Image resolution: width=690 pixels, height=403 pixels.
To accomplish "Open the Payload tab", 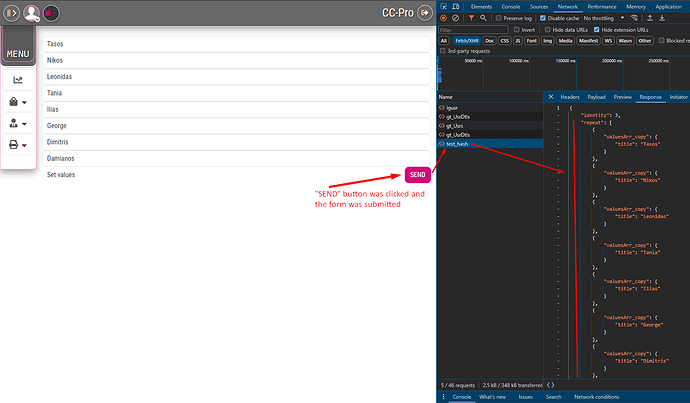I will point(596,97).
